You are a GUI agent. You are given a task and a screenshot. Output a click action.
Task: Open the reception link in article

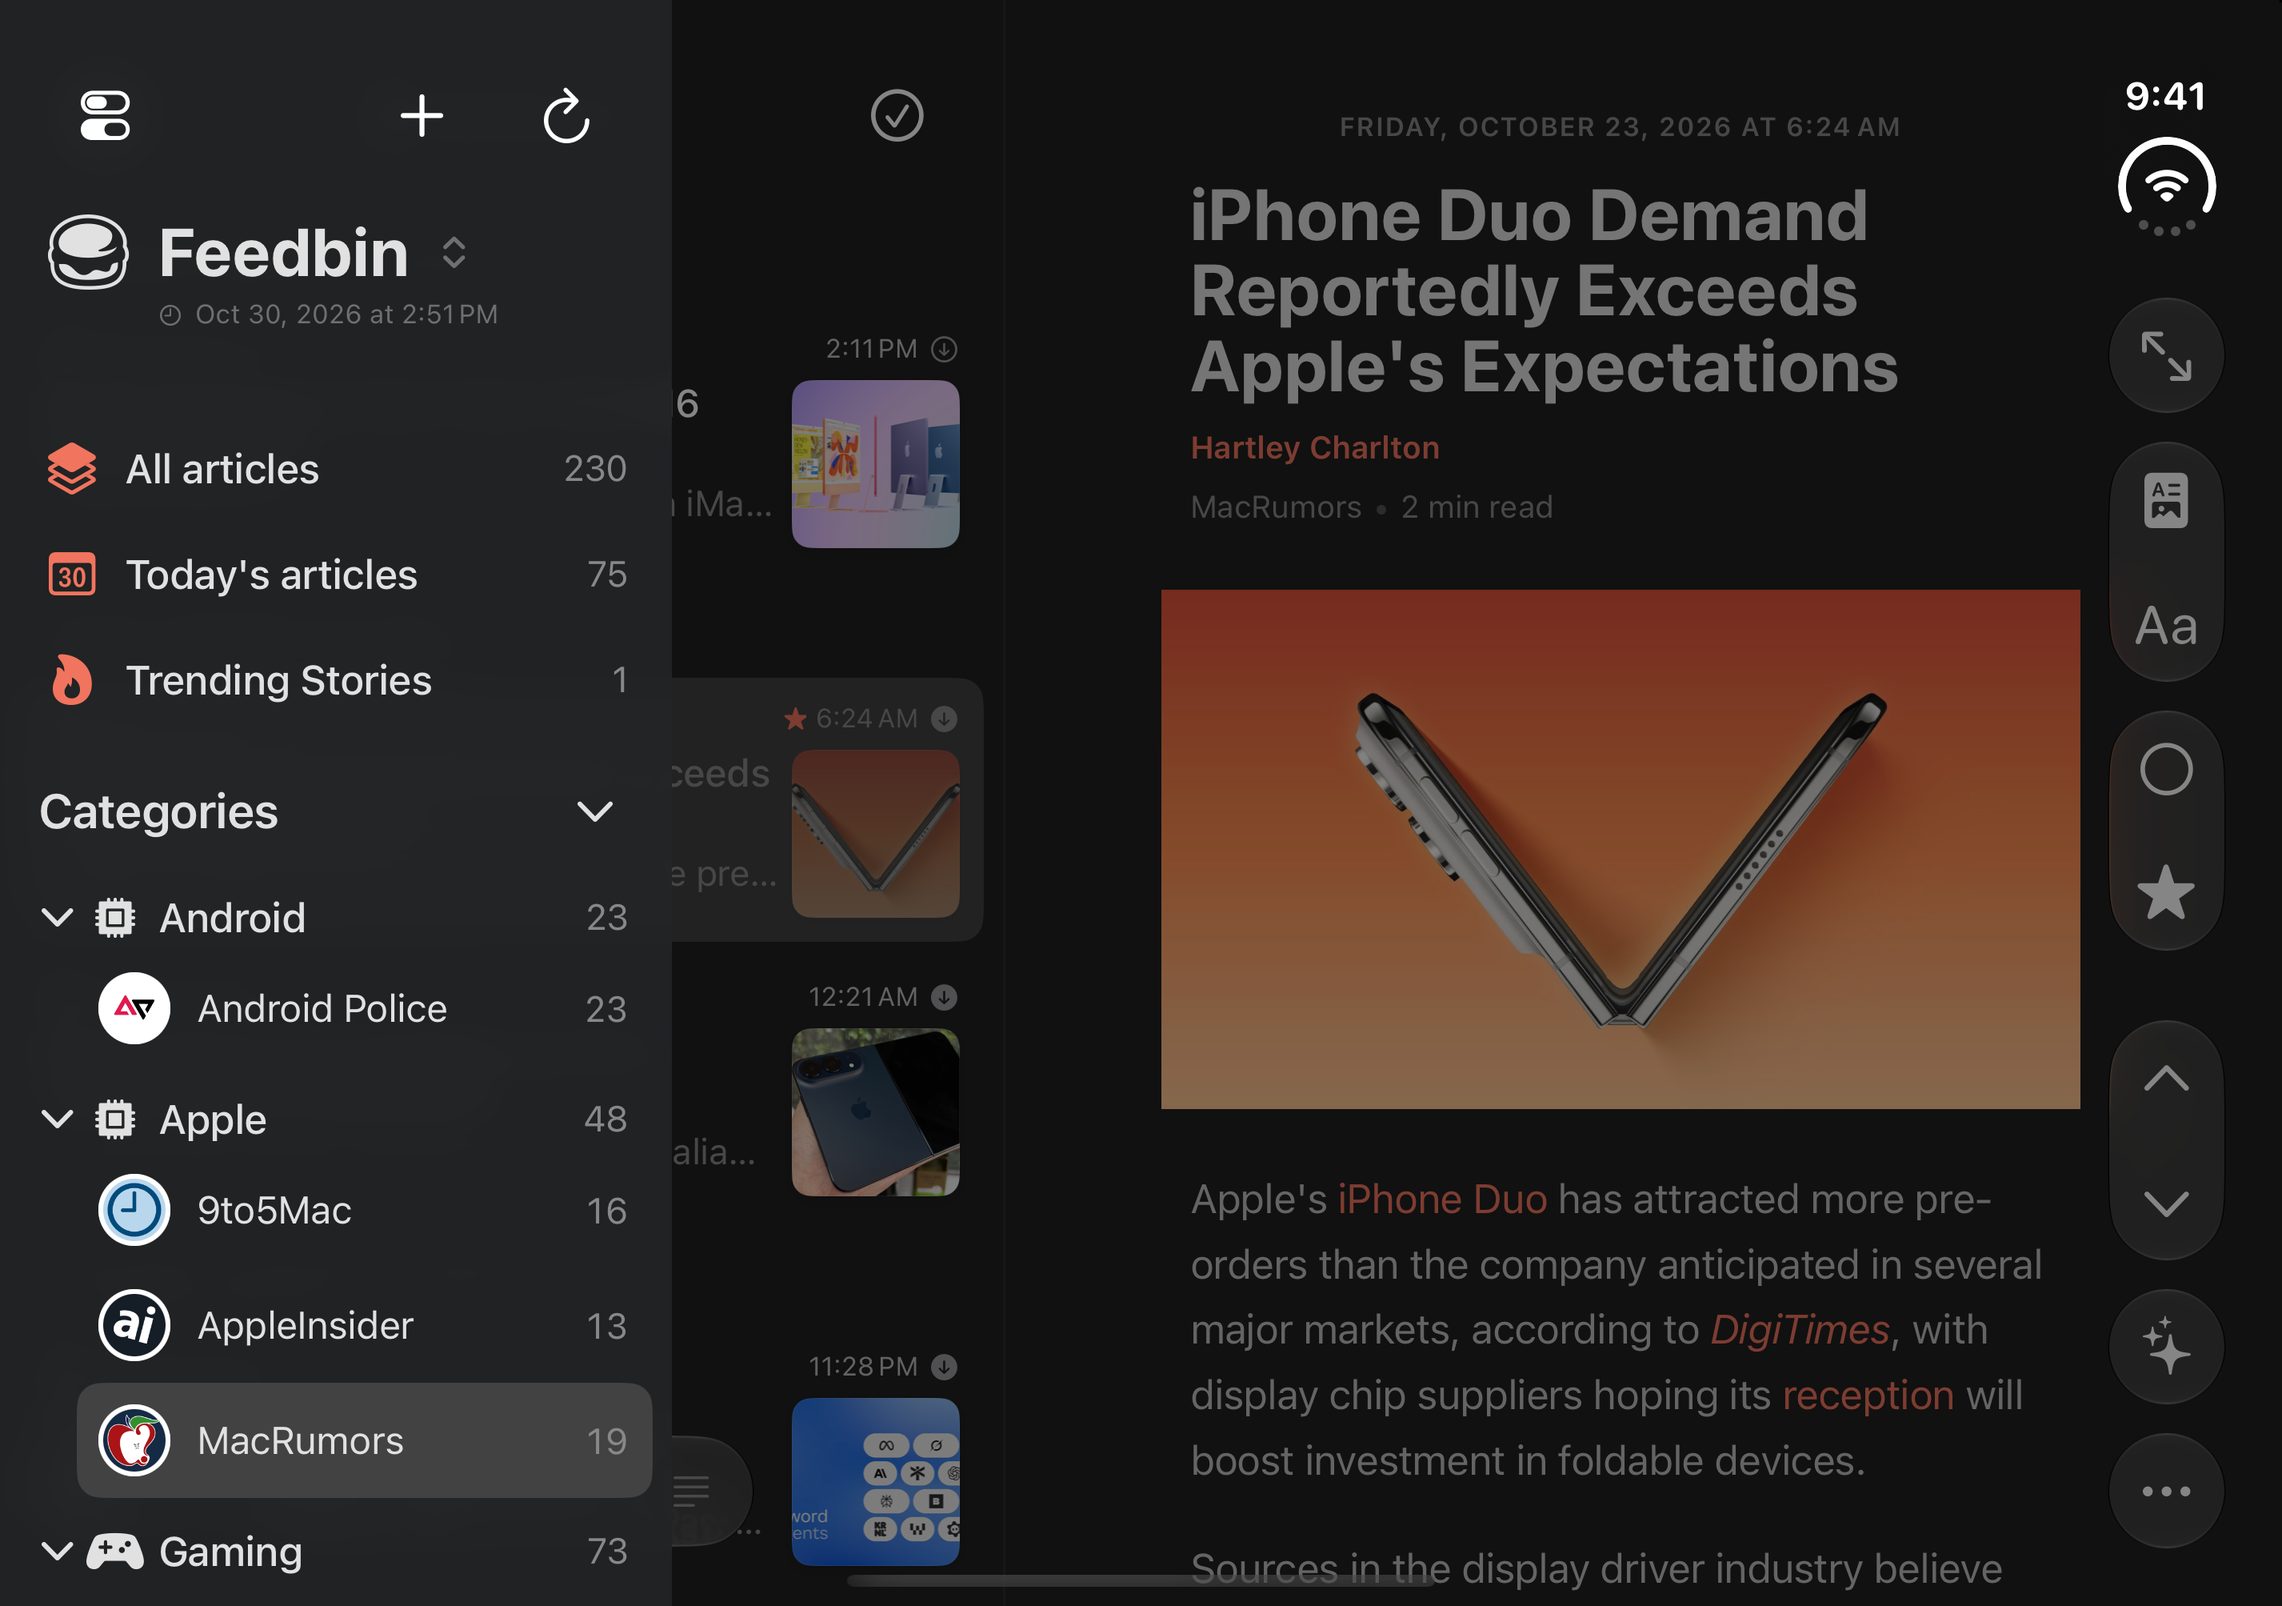(1867, 1396)
